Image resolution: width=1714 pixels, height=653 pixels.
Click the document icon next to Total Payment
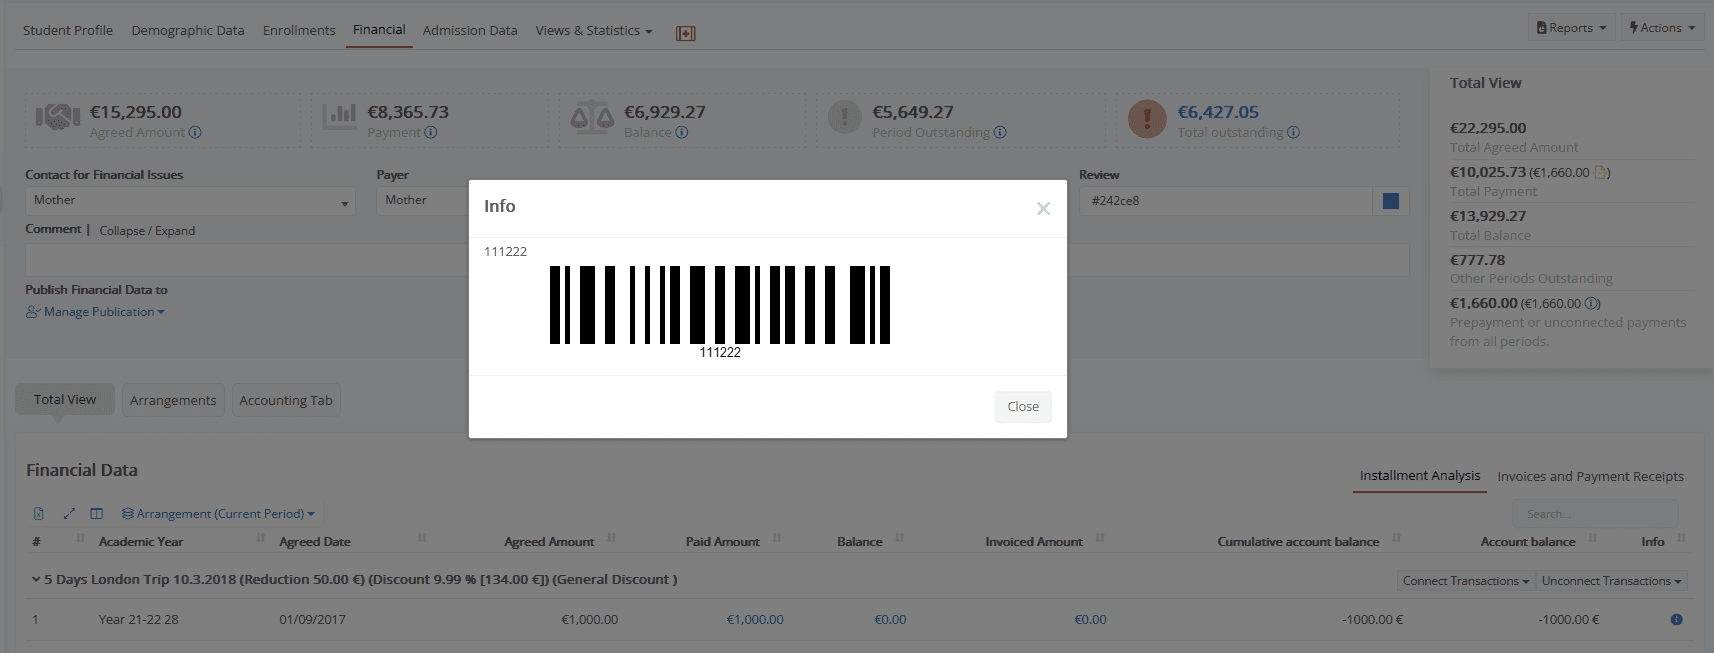click(1601, 172)
